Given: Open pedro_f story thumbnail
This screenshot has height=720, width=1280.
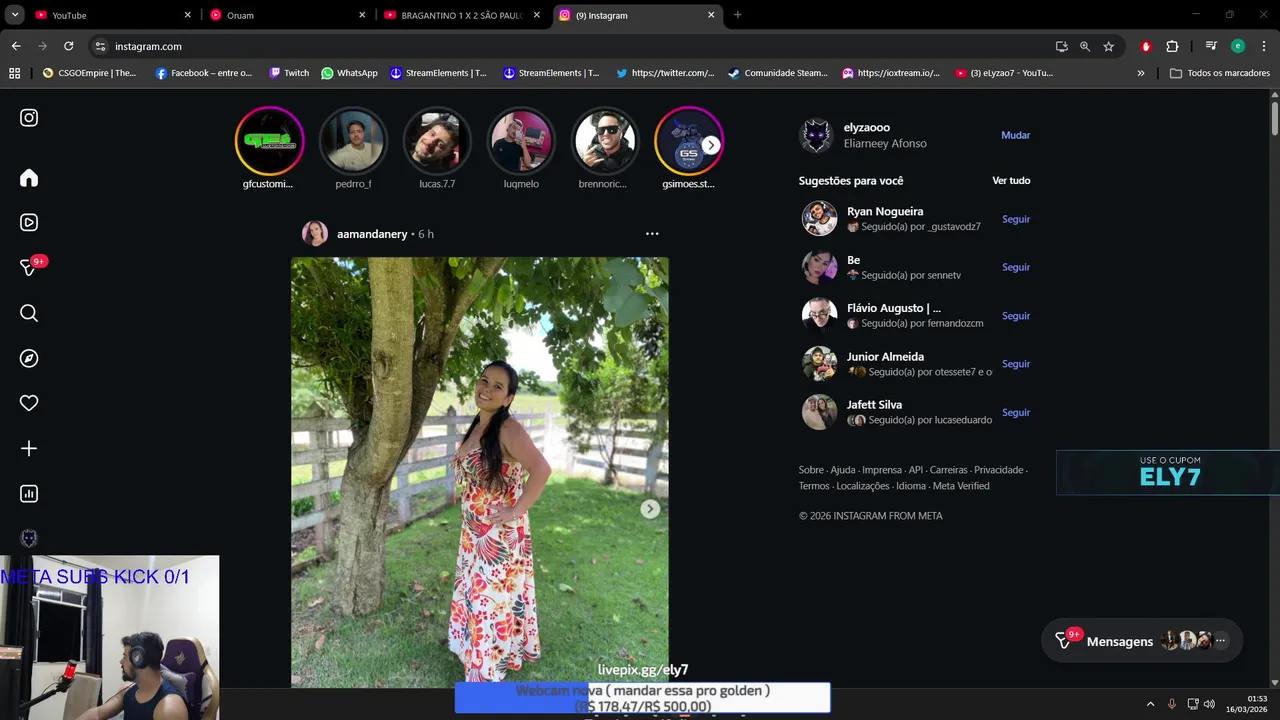Looking at the screenshot, I should coord(353,141).
